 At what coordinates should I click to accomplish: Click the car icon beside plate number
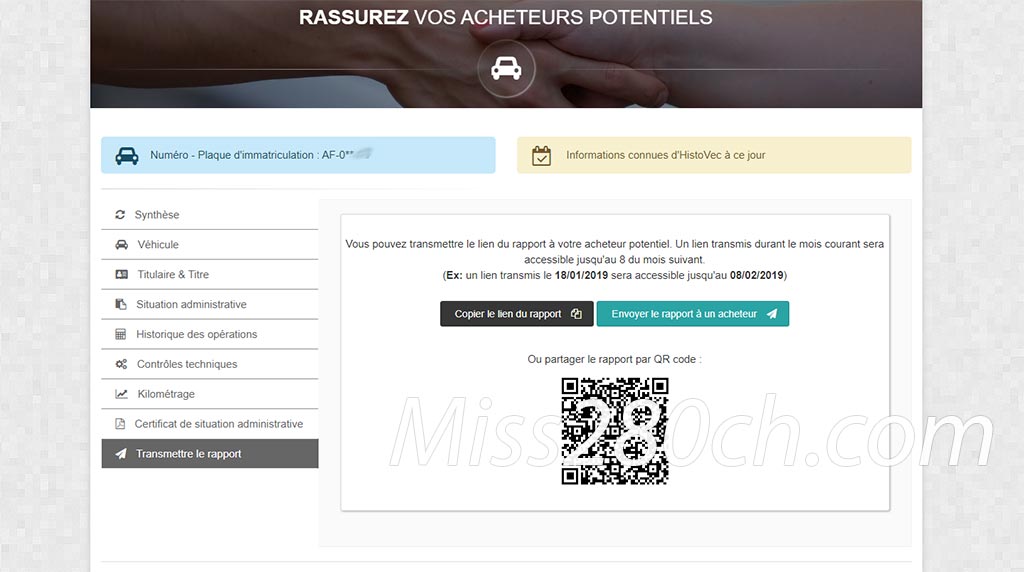click(x=127, y=155)
